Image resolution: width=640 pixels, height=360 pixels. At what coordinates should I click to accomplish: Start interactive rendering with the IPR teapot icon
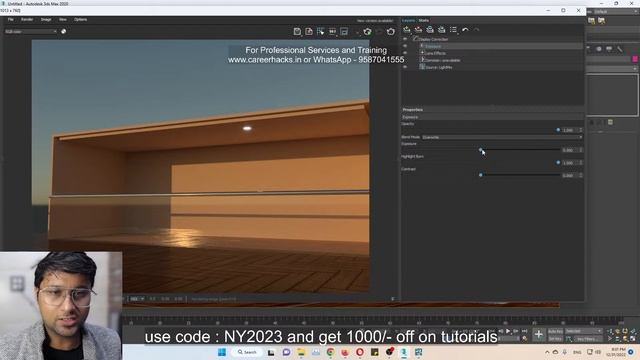coord(367,31)
